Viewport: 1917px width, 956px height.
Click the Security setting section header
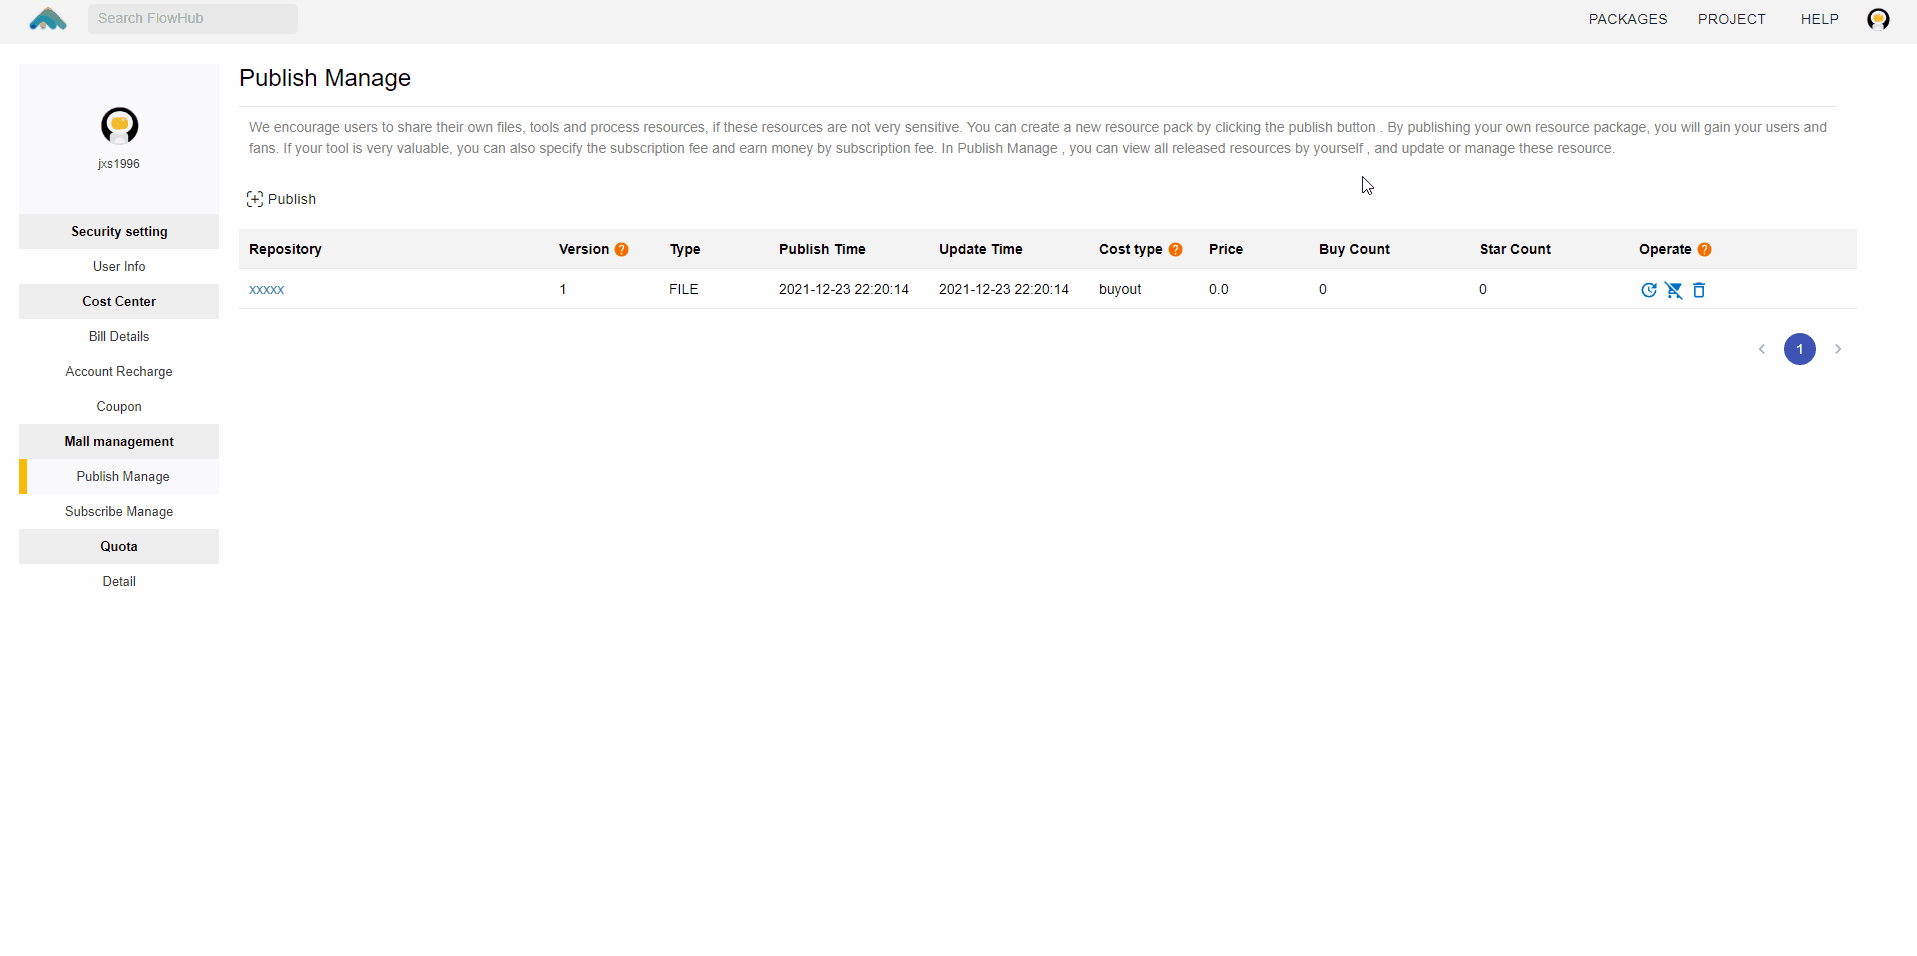click(119, 231)
